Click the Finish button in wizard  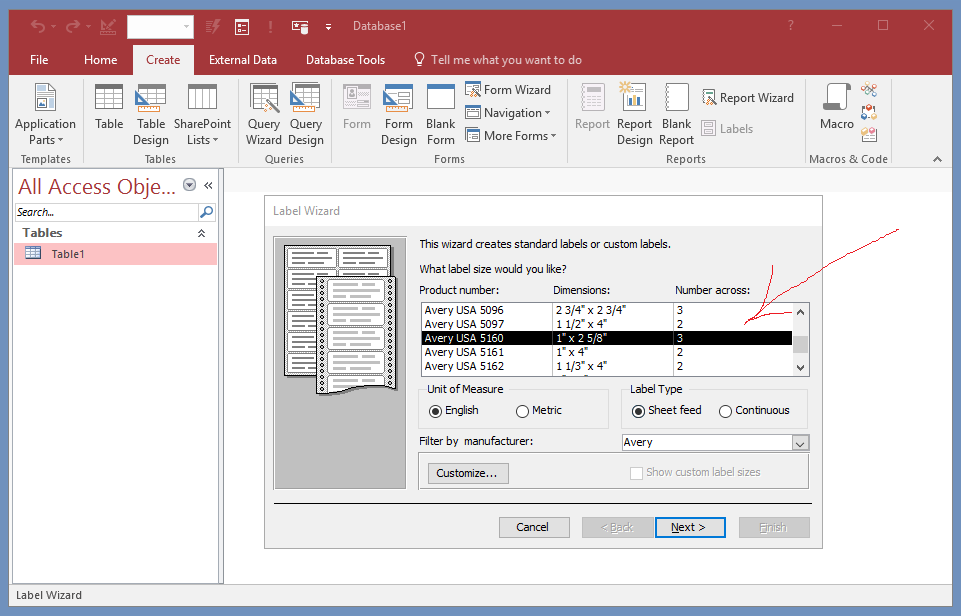(x=774, y=527)
